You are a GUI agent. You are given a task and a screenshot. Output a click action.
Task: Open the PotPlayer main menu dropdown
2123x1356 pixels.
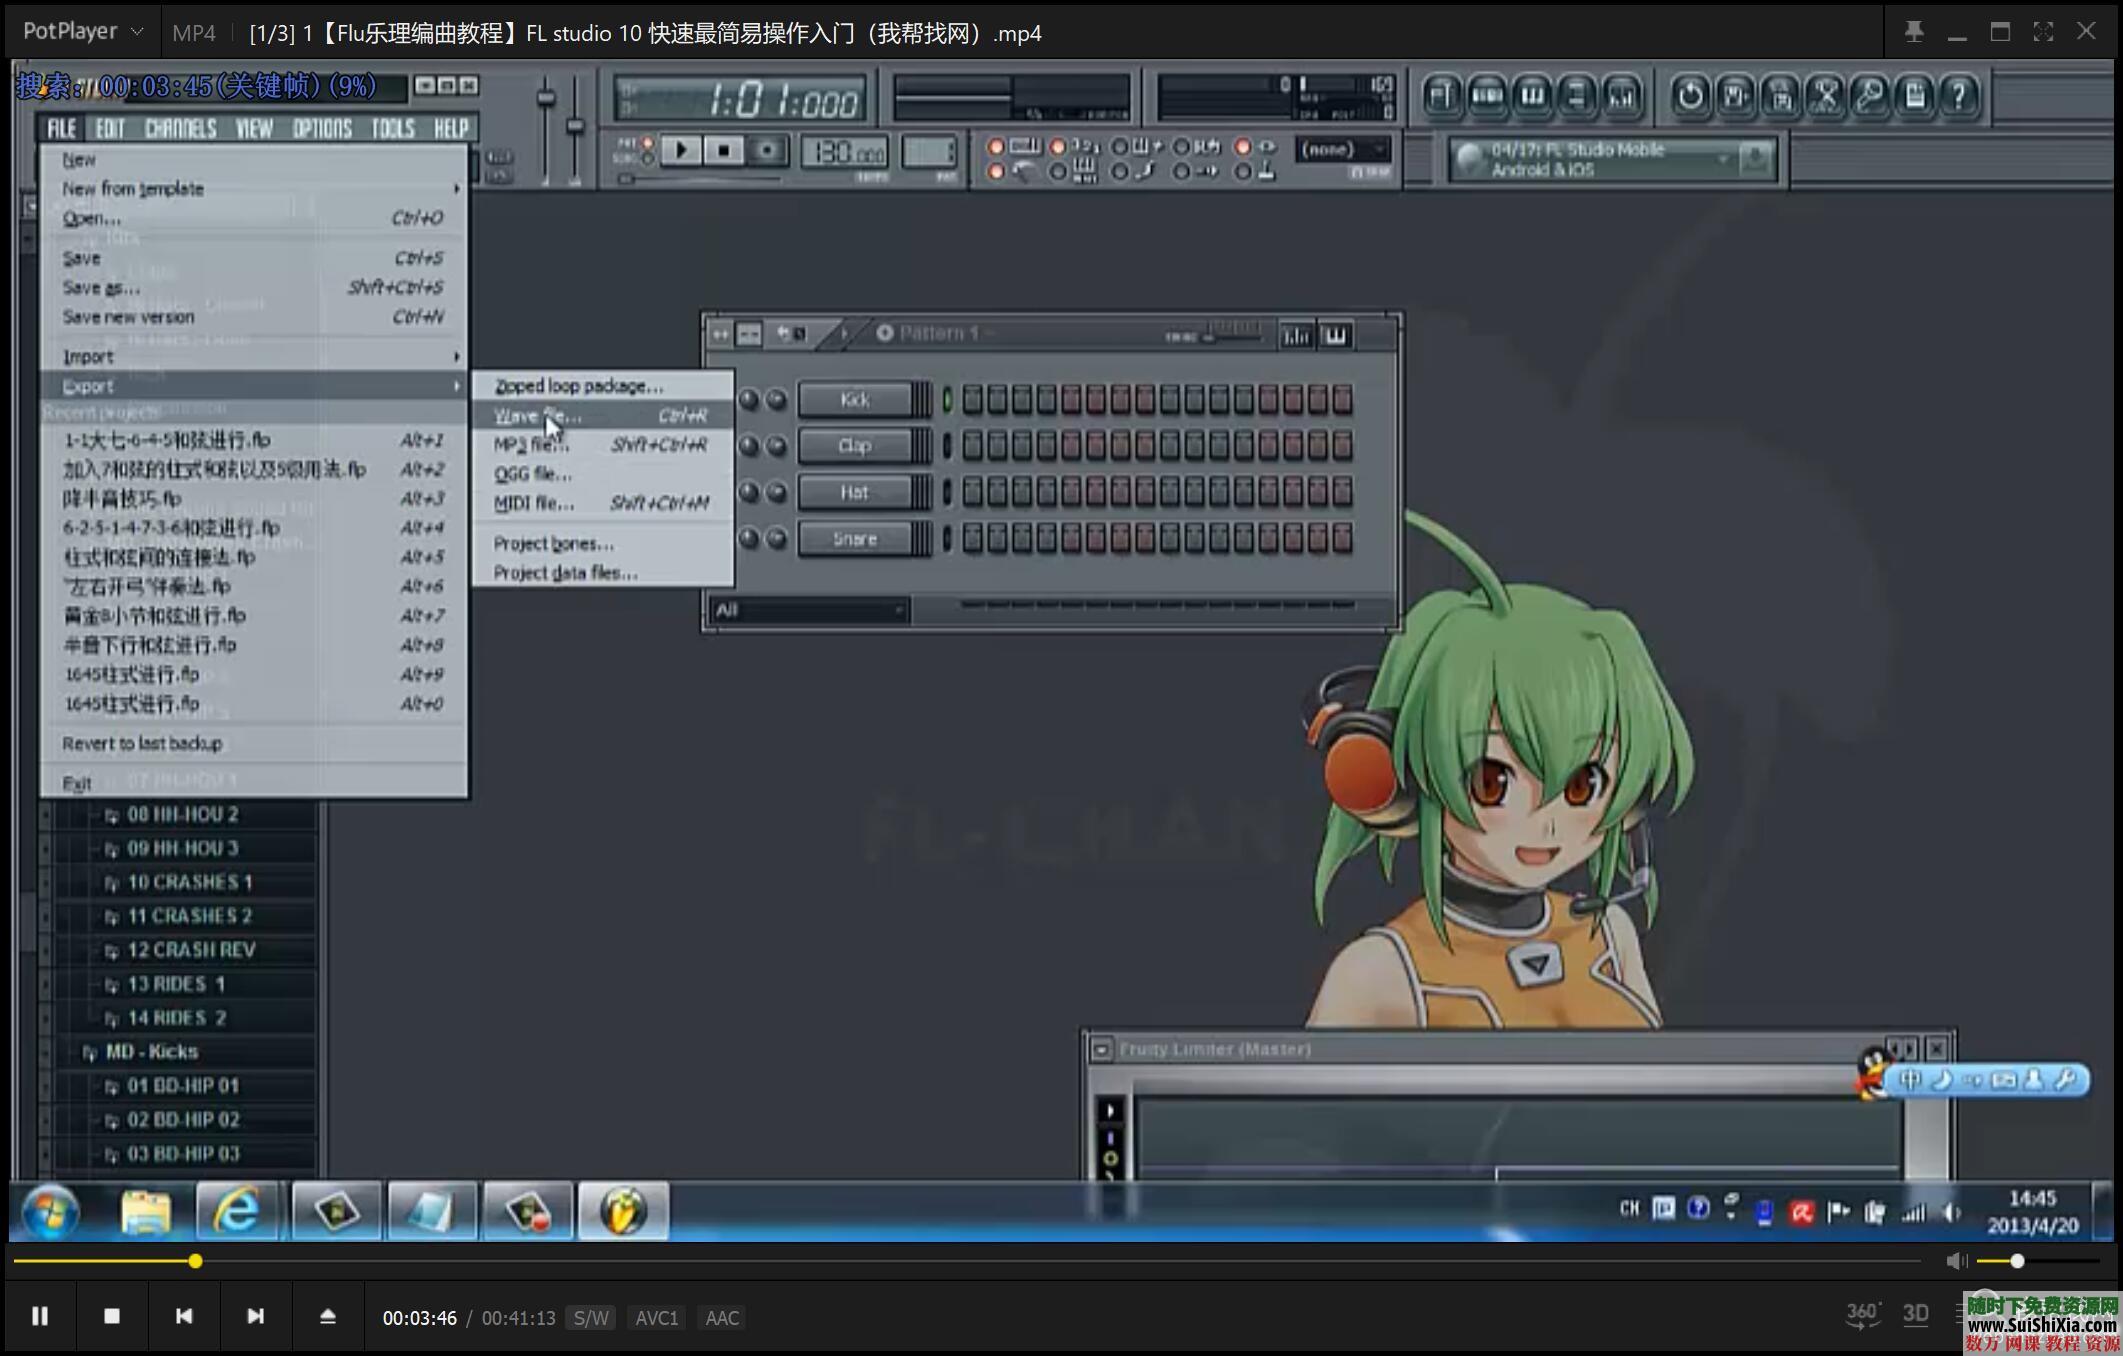[x=82, y=32]
